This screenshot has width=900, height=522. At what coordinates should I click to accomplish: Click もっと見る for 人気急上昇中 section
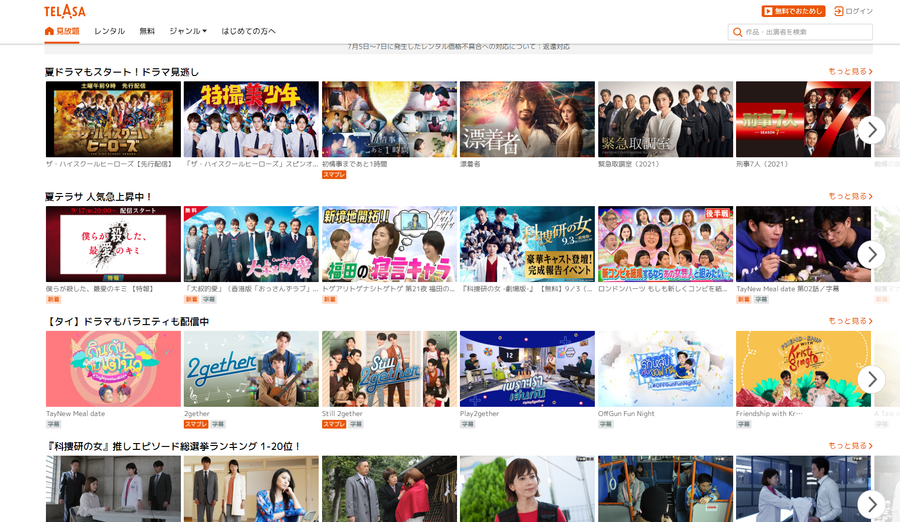(x=851, y=196)
